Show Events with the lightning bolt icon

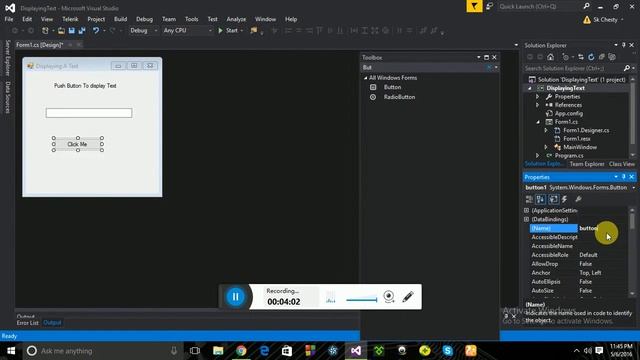[x=565, y=199]
